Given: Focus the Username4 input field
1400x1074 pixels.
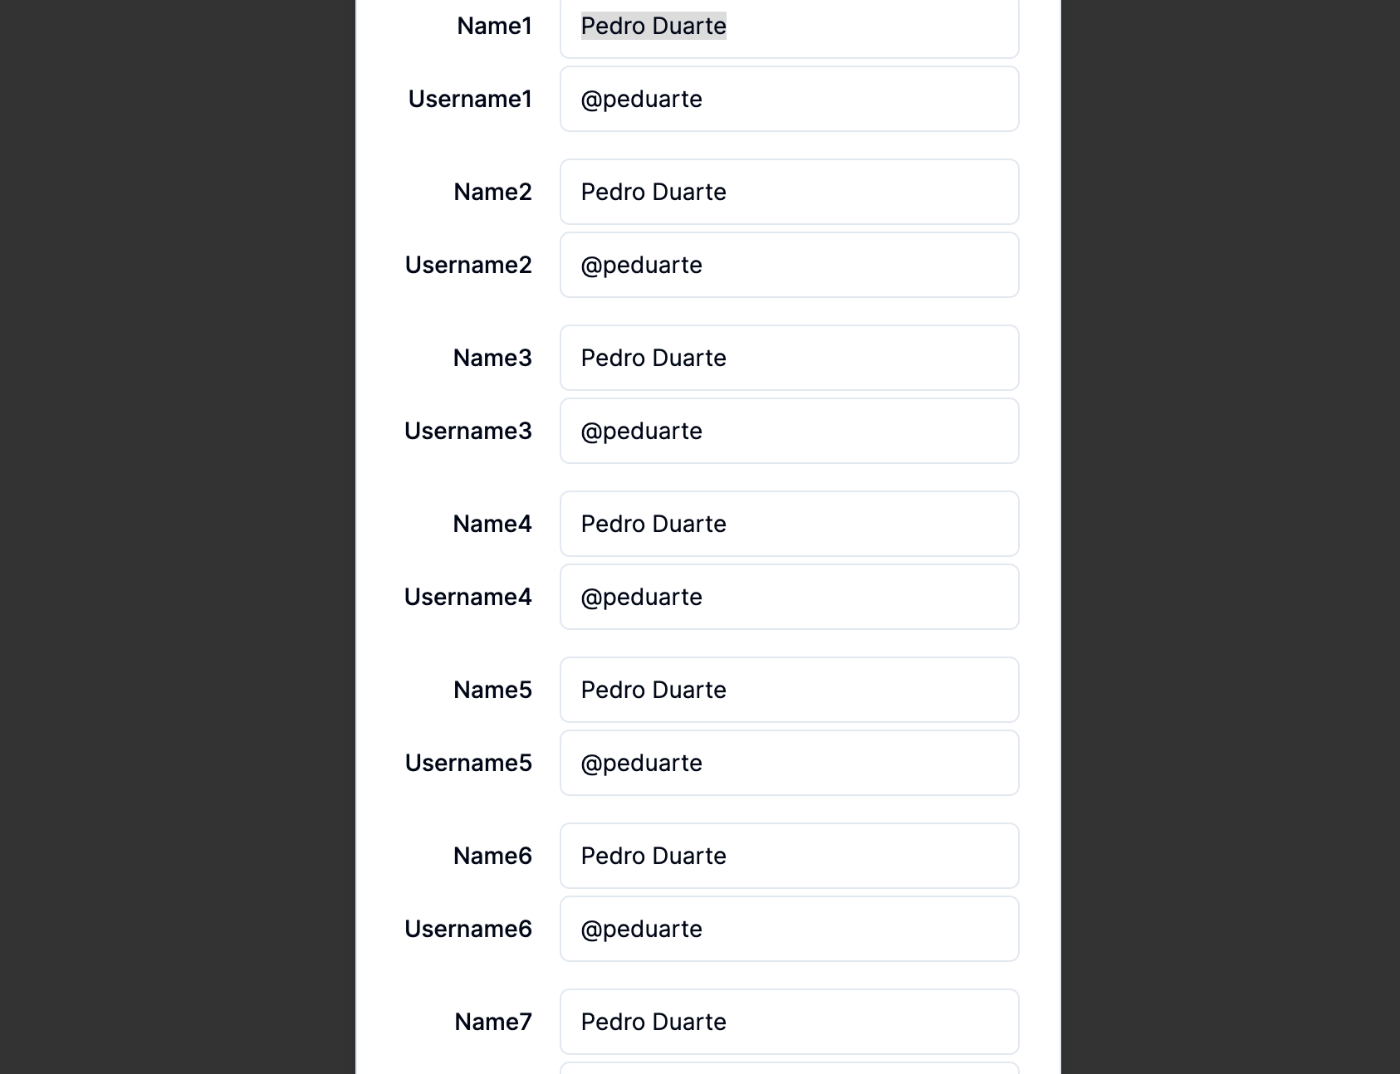Looking at the screenshot, I should pyautogui.click(x=789, y=597).
